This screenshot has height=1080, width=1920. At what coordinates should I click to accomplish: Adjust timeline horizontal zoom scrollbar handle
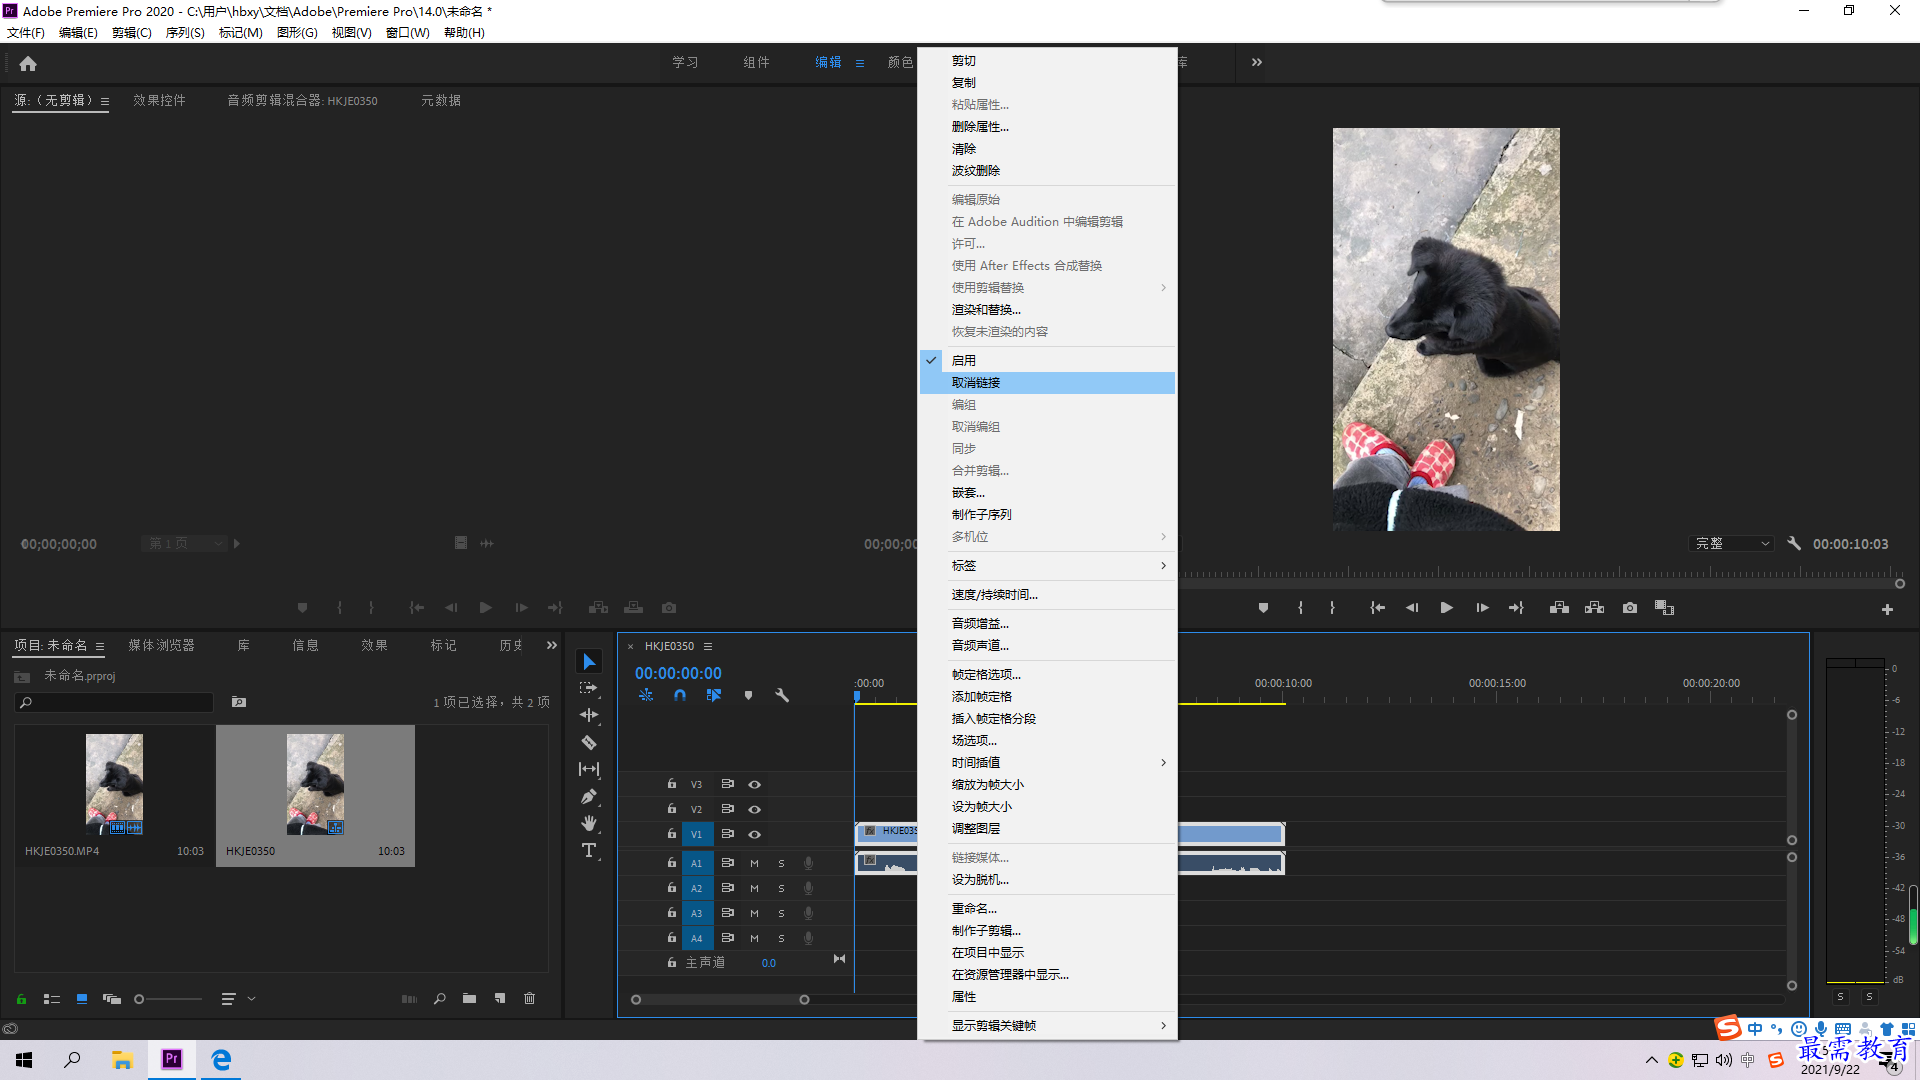tap(804, 999)
